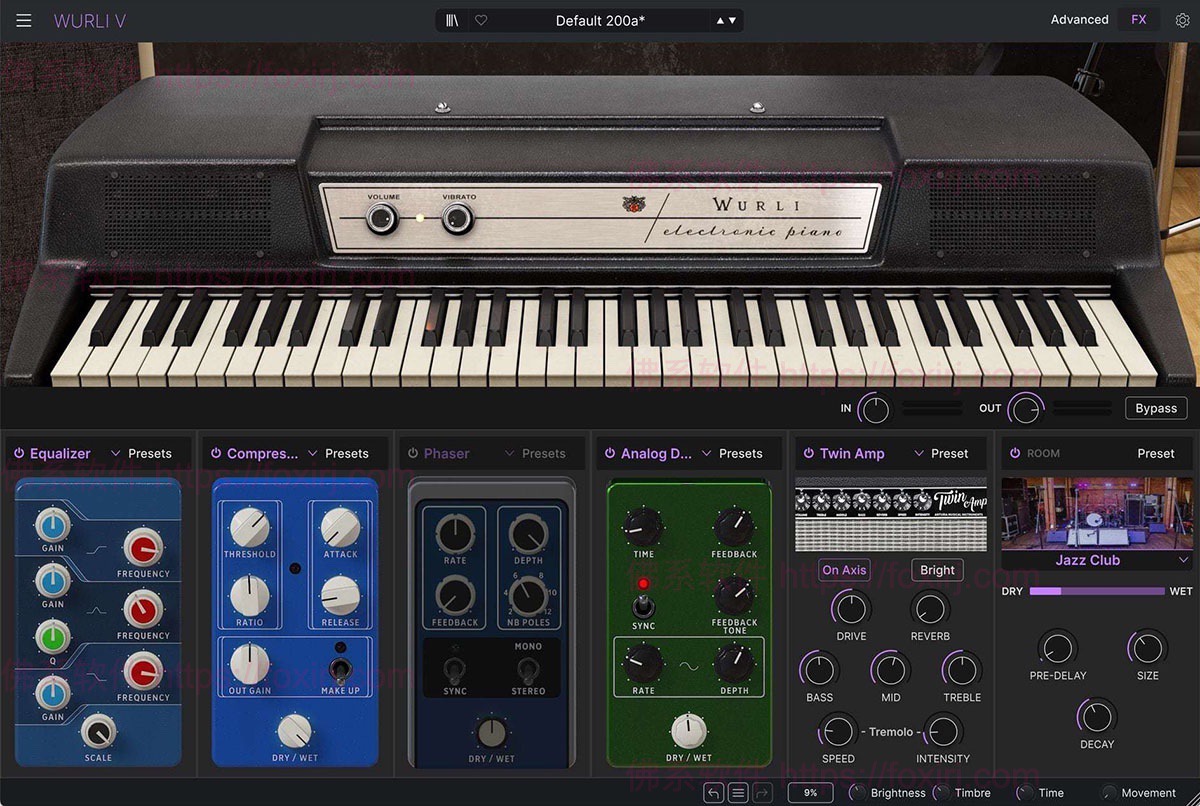Enable Sync on the Analog Delay
The height and width of the screenshot is (806, 1200).
click(x=642, y=607)
